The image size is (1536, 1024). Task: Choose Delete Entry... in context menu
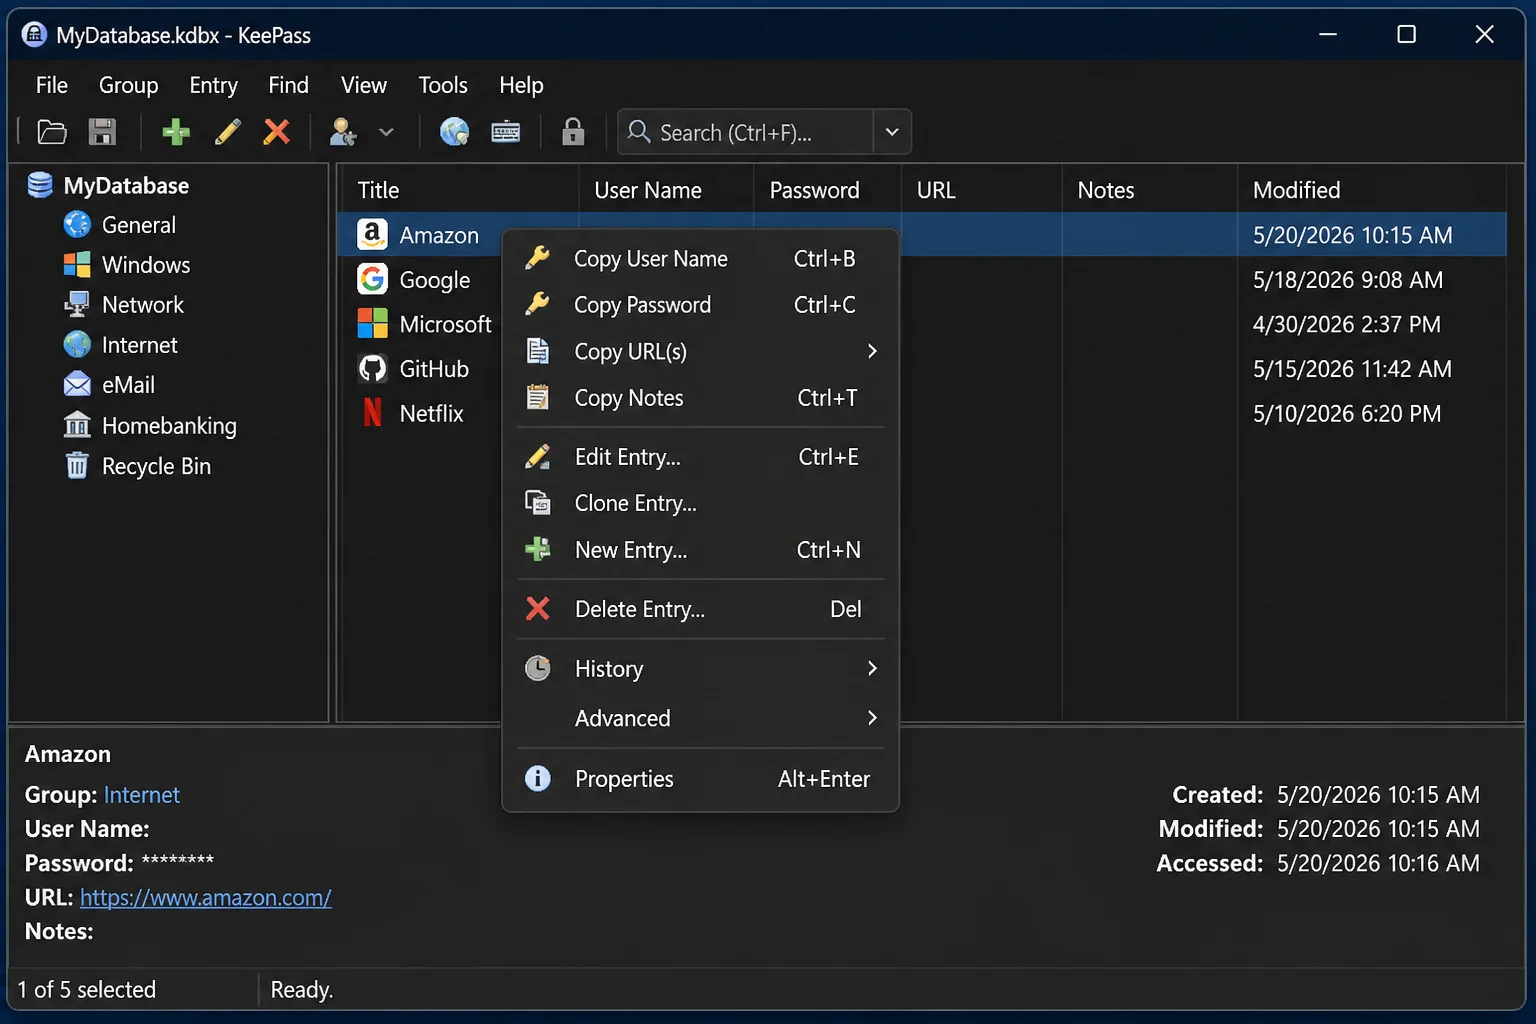(x=700, y=609)
